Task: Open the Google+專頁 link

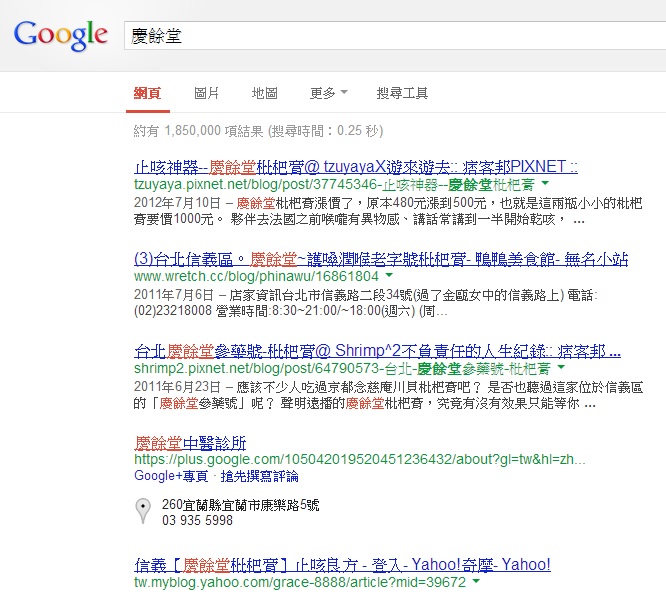Action: (171, 476)
